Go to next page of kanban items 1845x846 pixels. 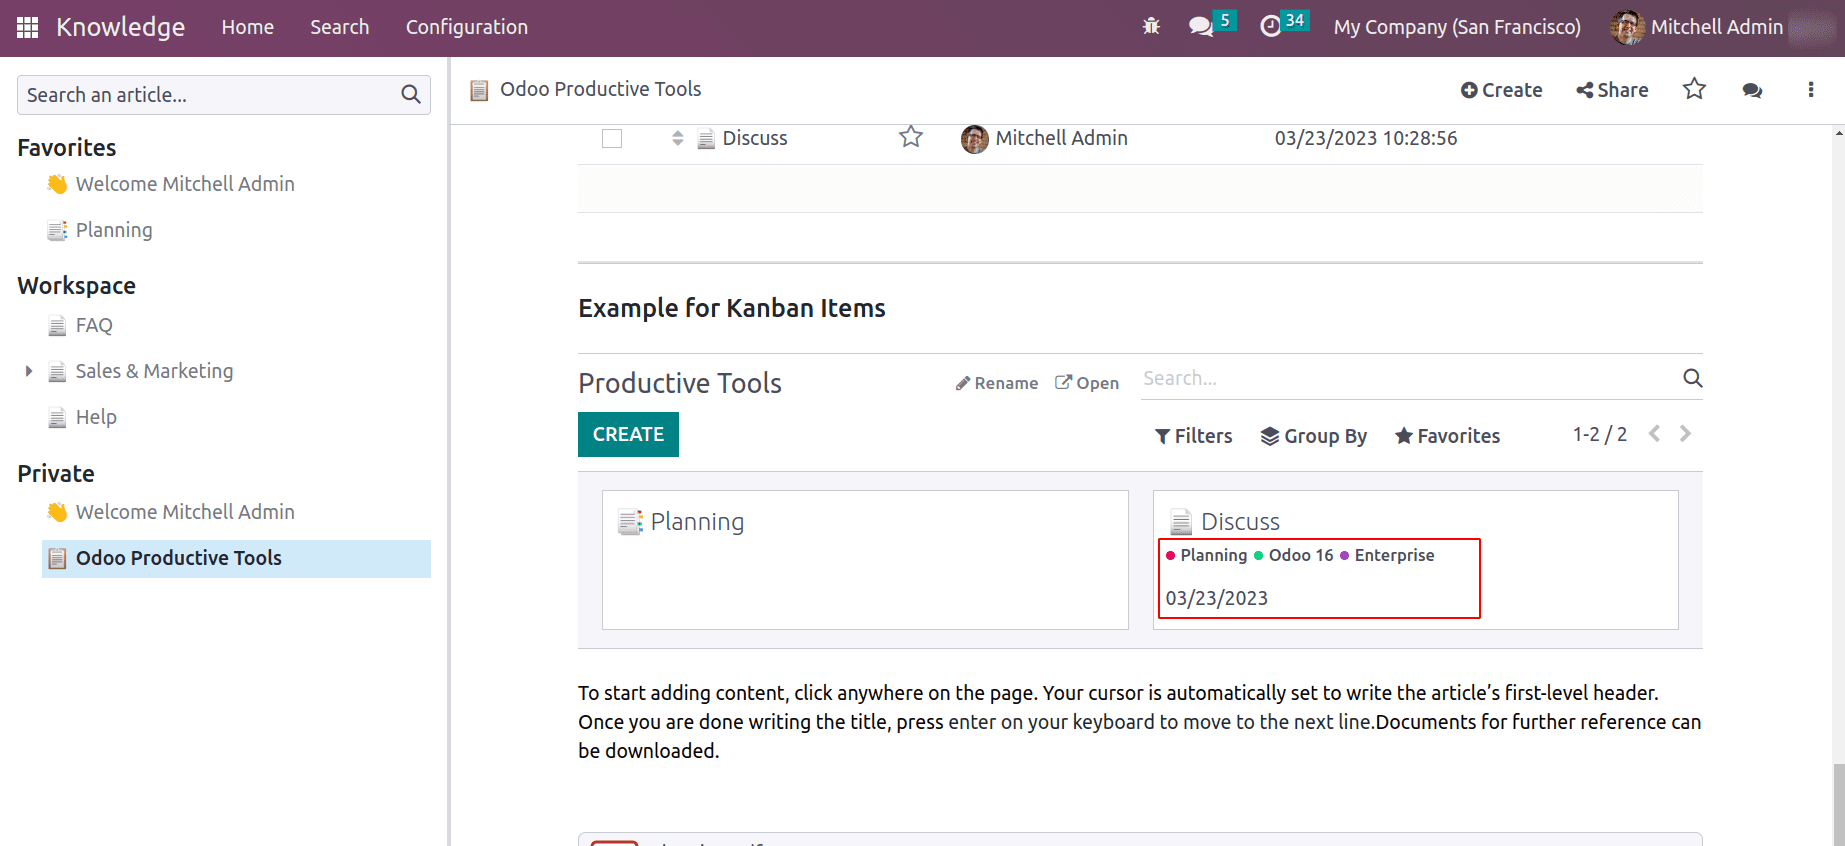[1685, 434]
